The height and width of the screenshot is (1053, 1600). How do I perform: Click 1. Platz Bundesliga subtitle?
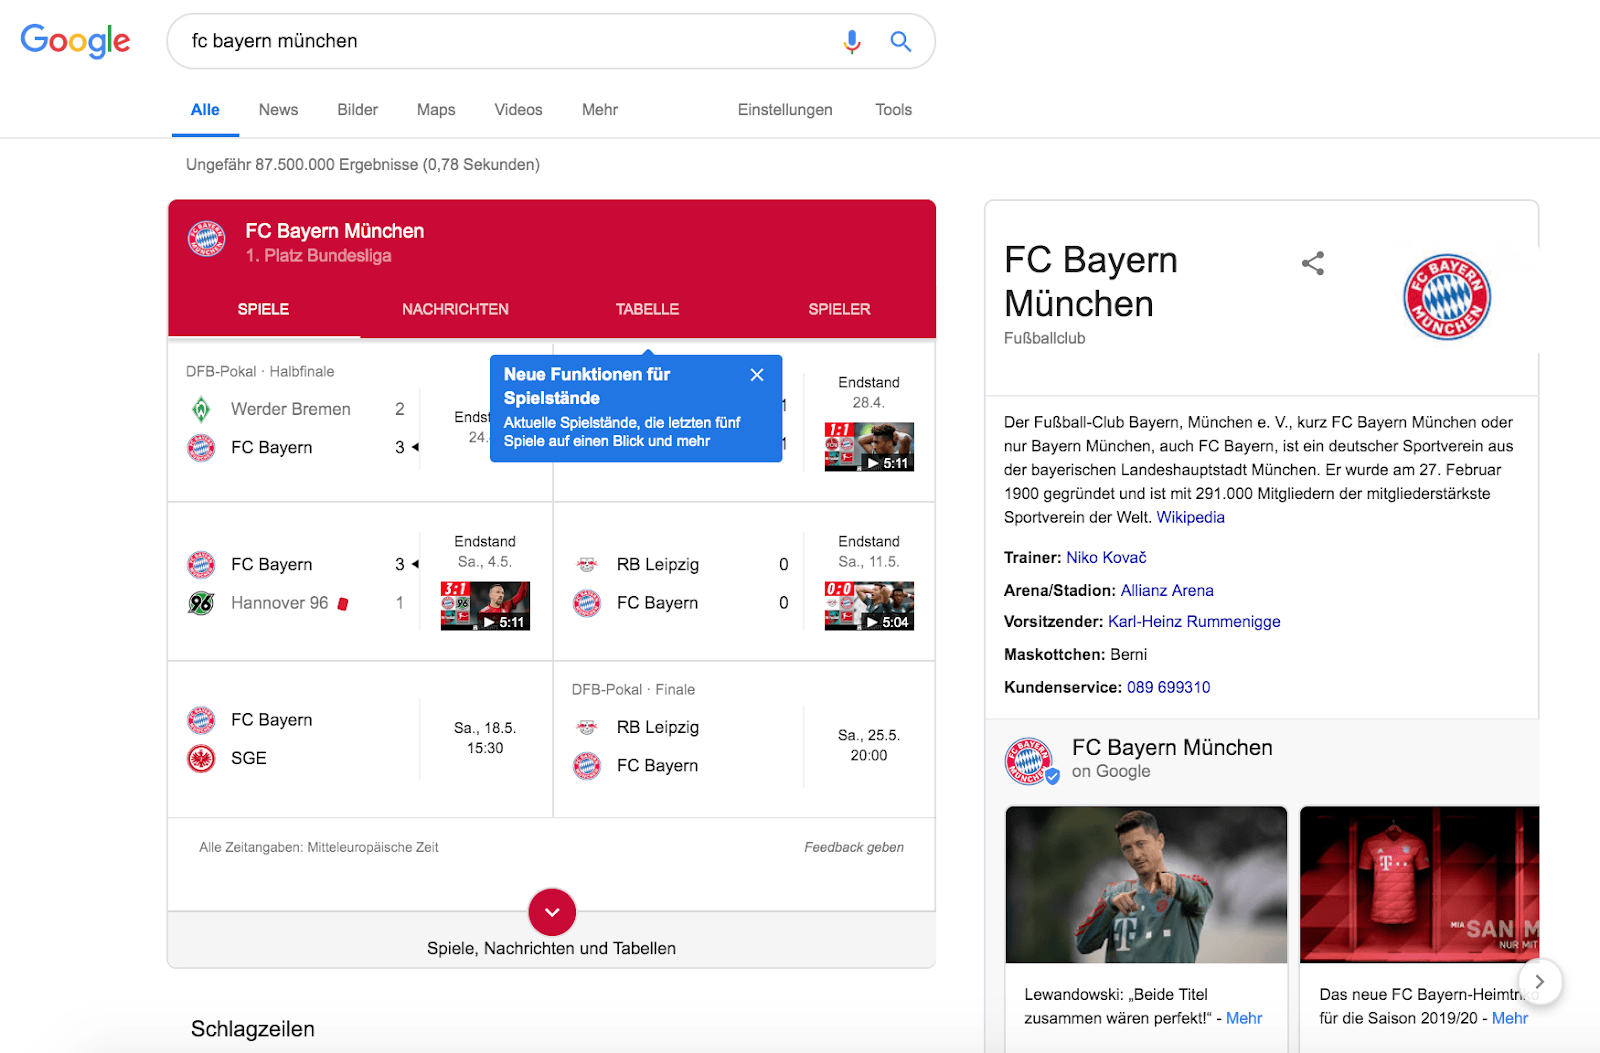click(318, 256)
